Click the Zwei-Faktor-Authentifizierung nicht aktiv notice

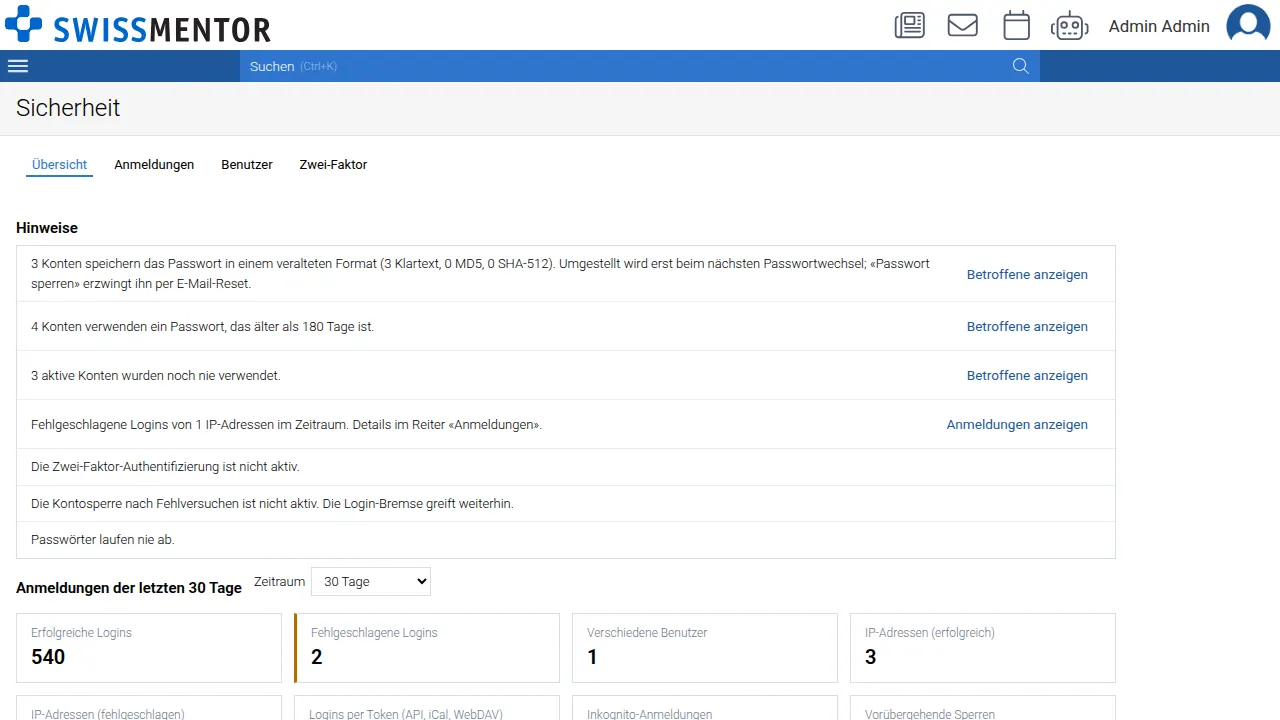566,467
